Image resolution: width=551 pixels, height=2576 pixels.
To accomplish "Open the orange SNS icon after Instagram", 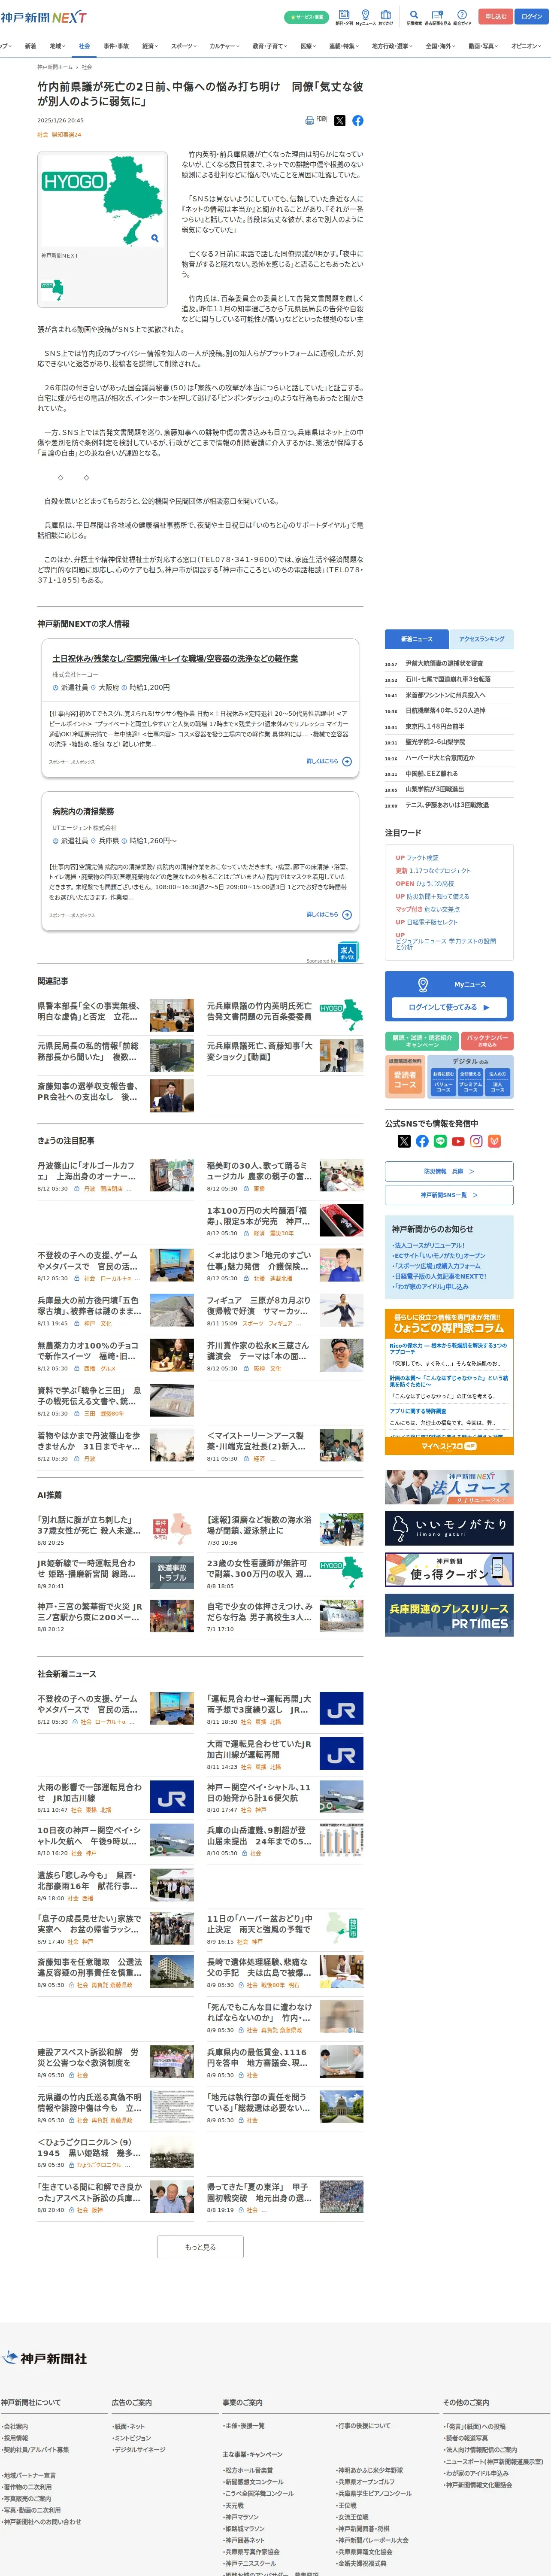I will pos(494,1141).
